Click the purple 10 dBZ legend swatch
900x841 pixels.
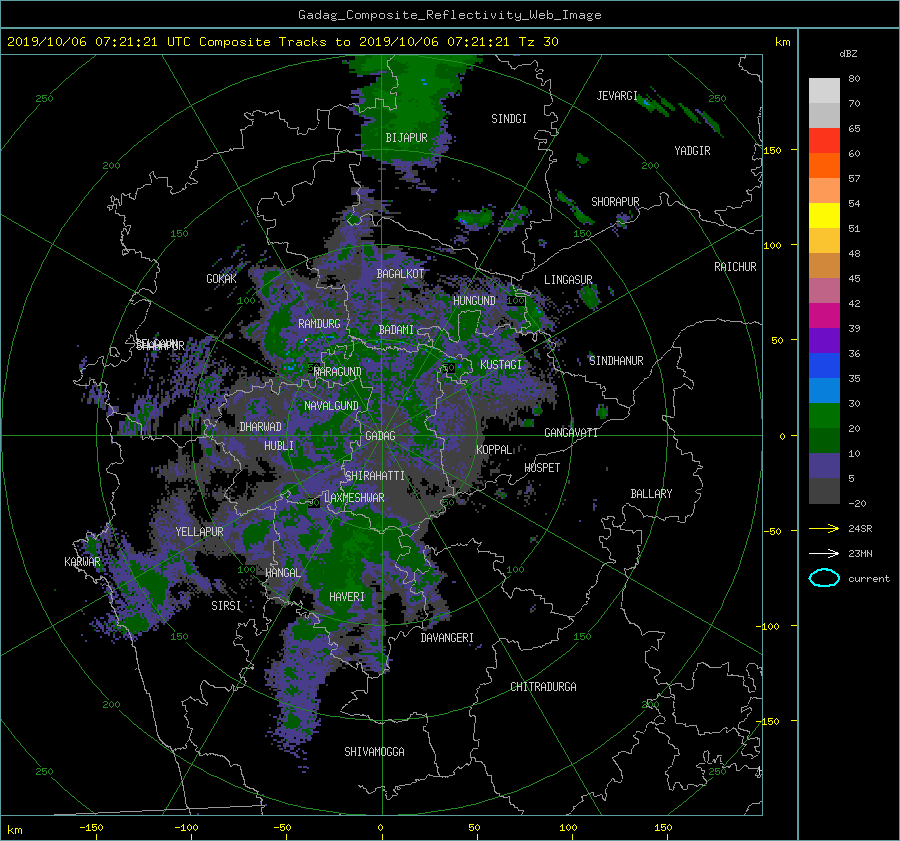click(824, 465)
